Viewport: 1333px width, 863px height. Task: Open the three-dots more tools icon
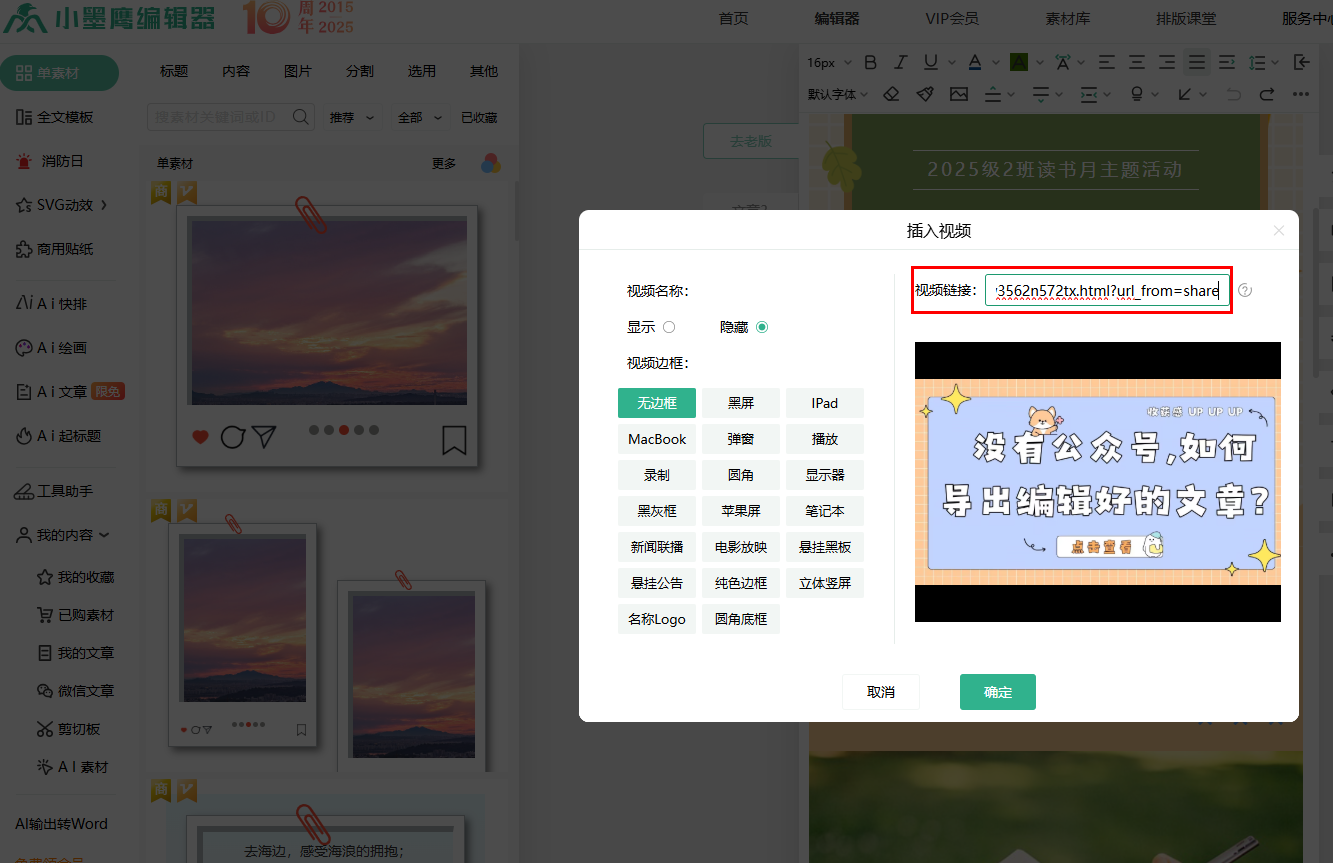coord(1301,94)
